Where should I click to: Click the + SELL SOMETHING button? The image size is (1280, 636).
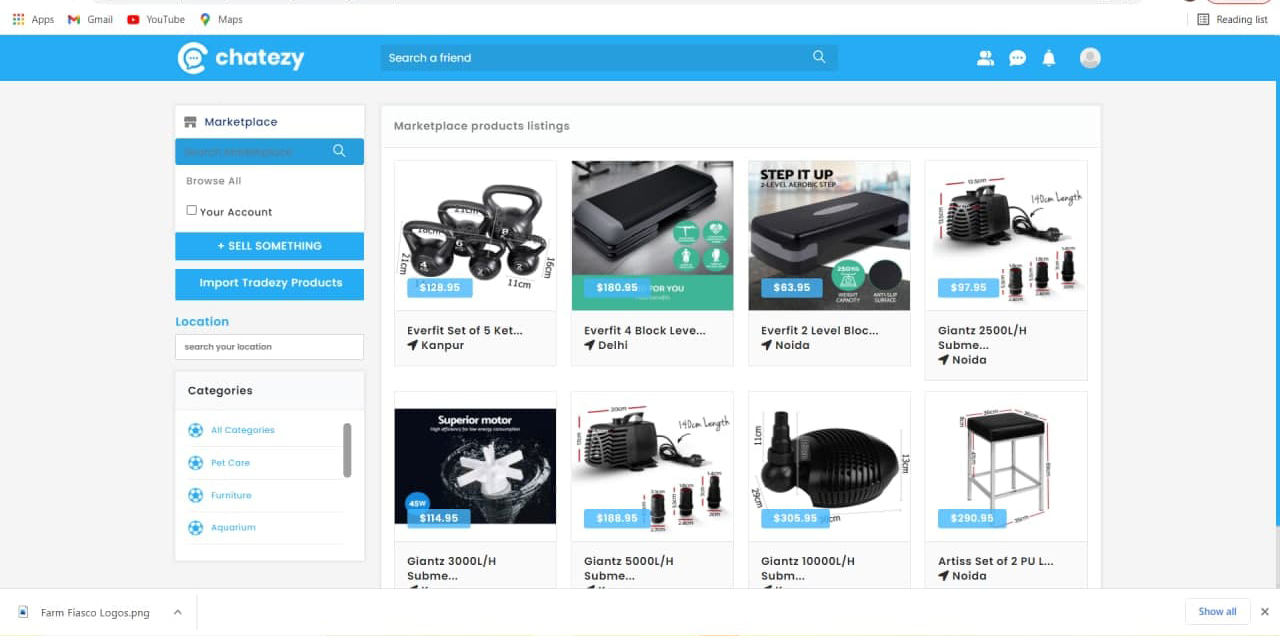coord(269,246)
